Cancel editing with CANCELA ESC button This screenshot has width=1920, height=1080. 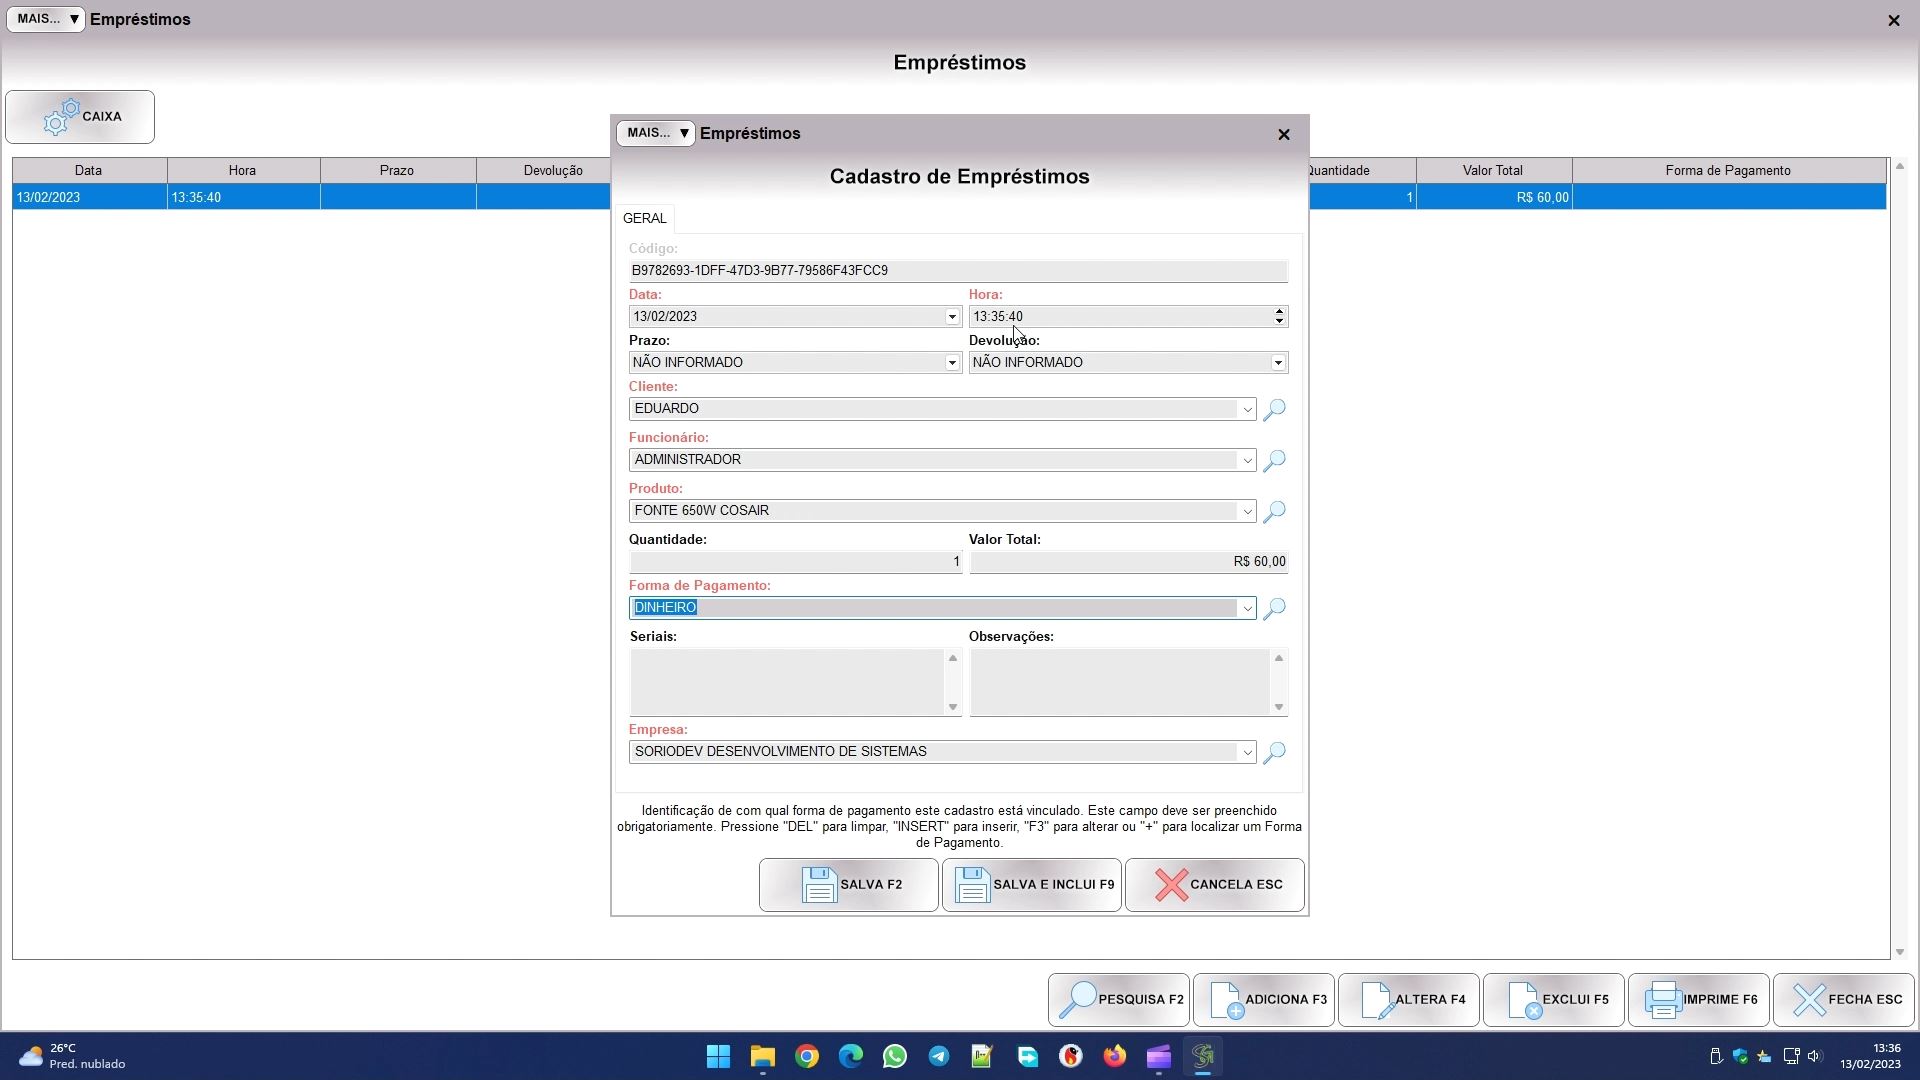click(x=1214, y=885)
